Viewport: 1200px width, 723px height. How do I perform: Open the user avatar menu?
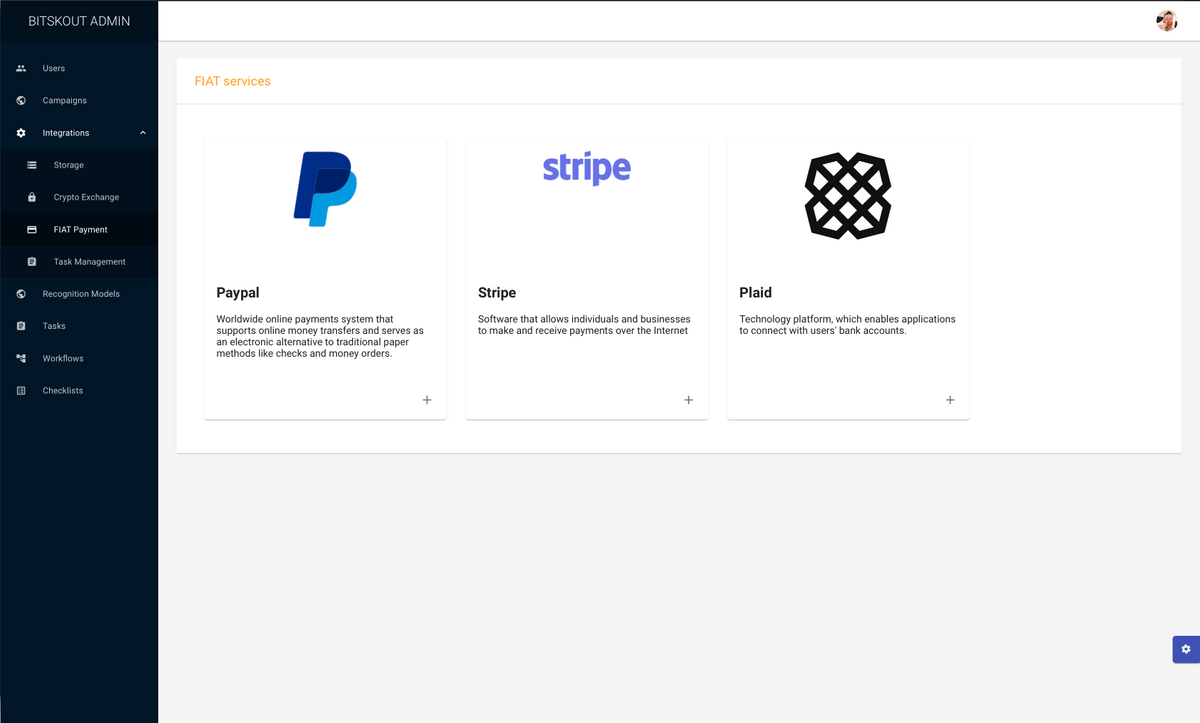1167,21
